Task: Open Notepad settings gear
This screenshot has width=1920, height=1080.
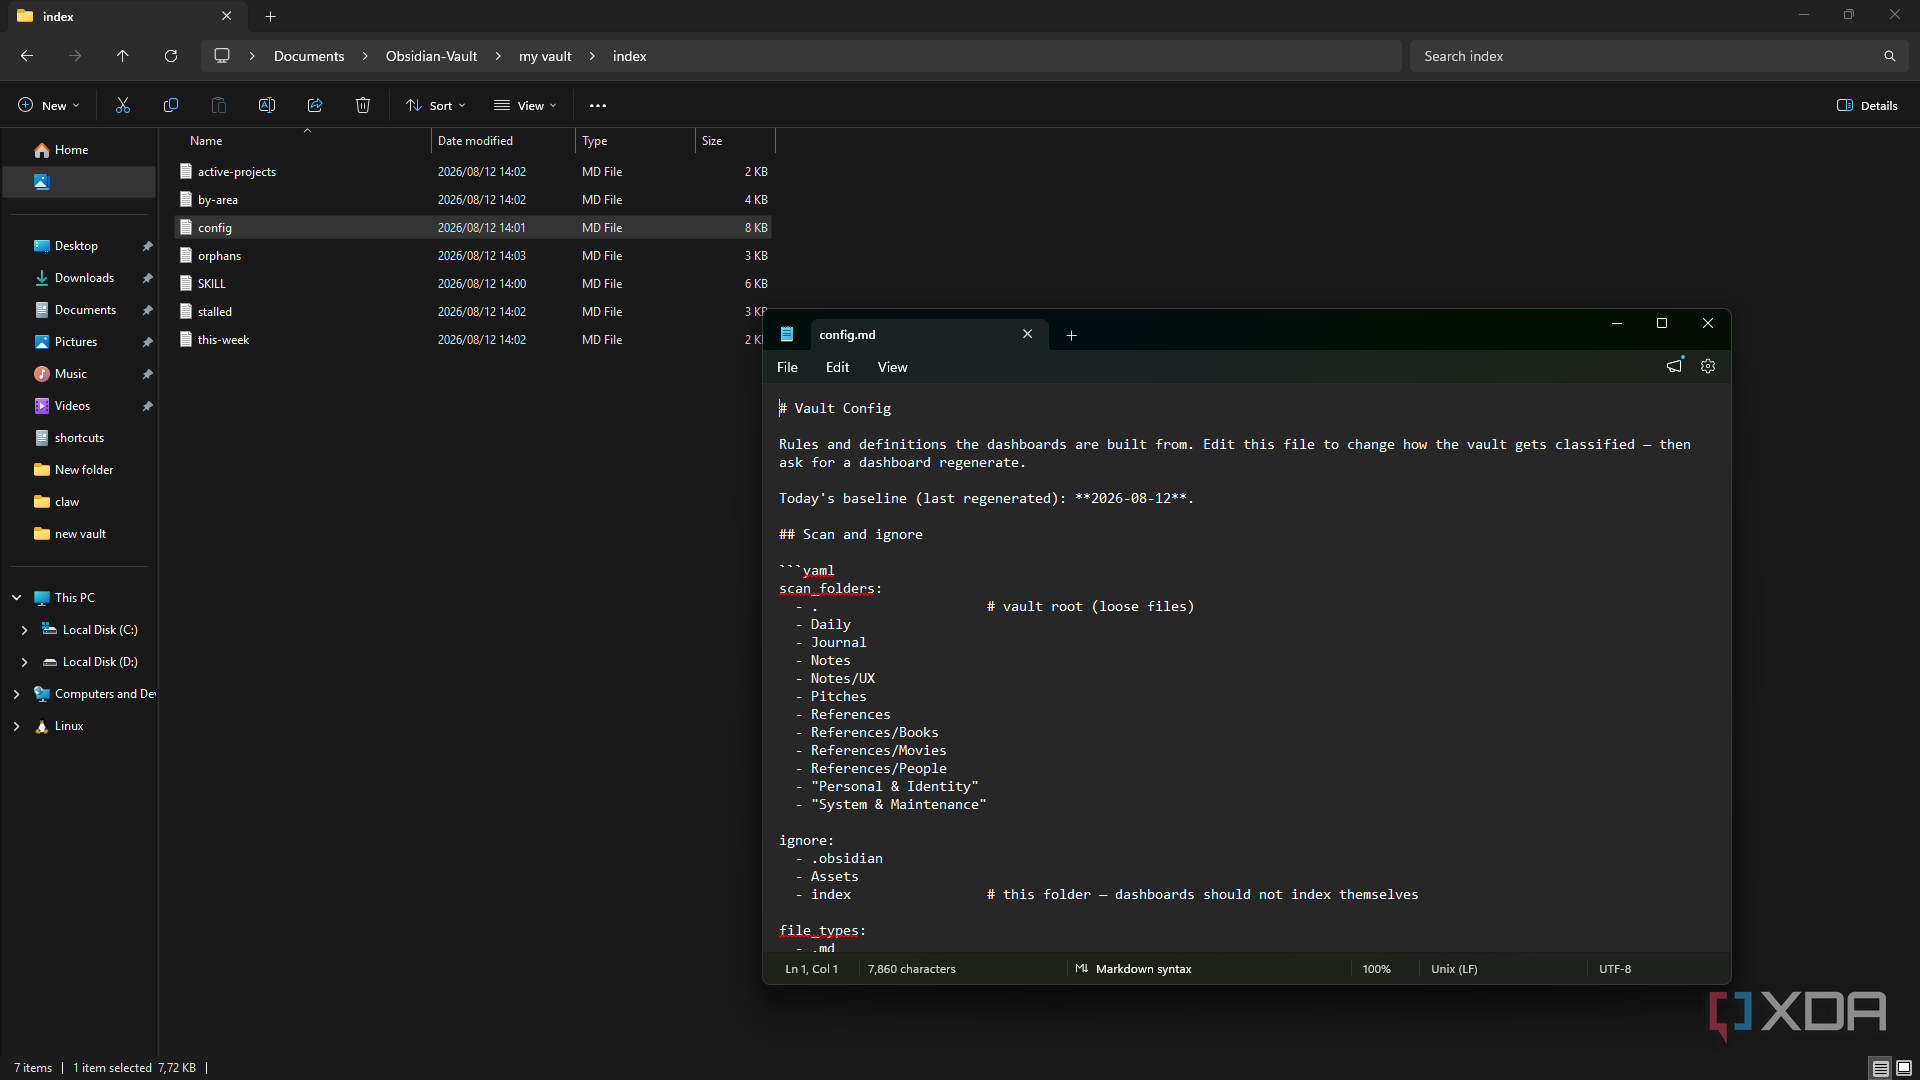Action: point(1708,366)
